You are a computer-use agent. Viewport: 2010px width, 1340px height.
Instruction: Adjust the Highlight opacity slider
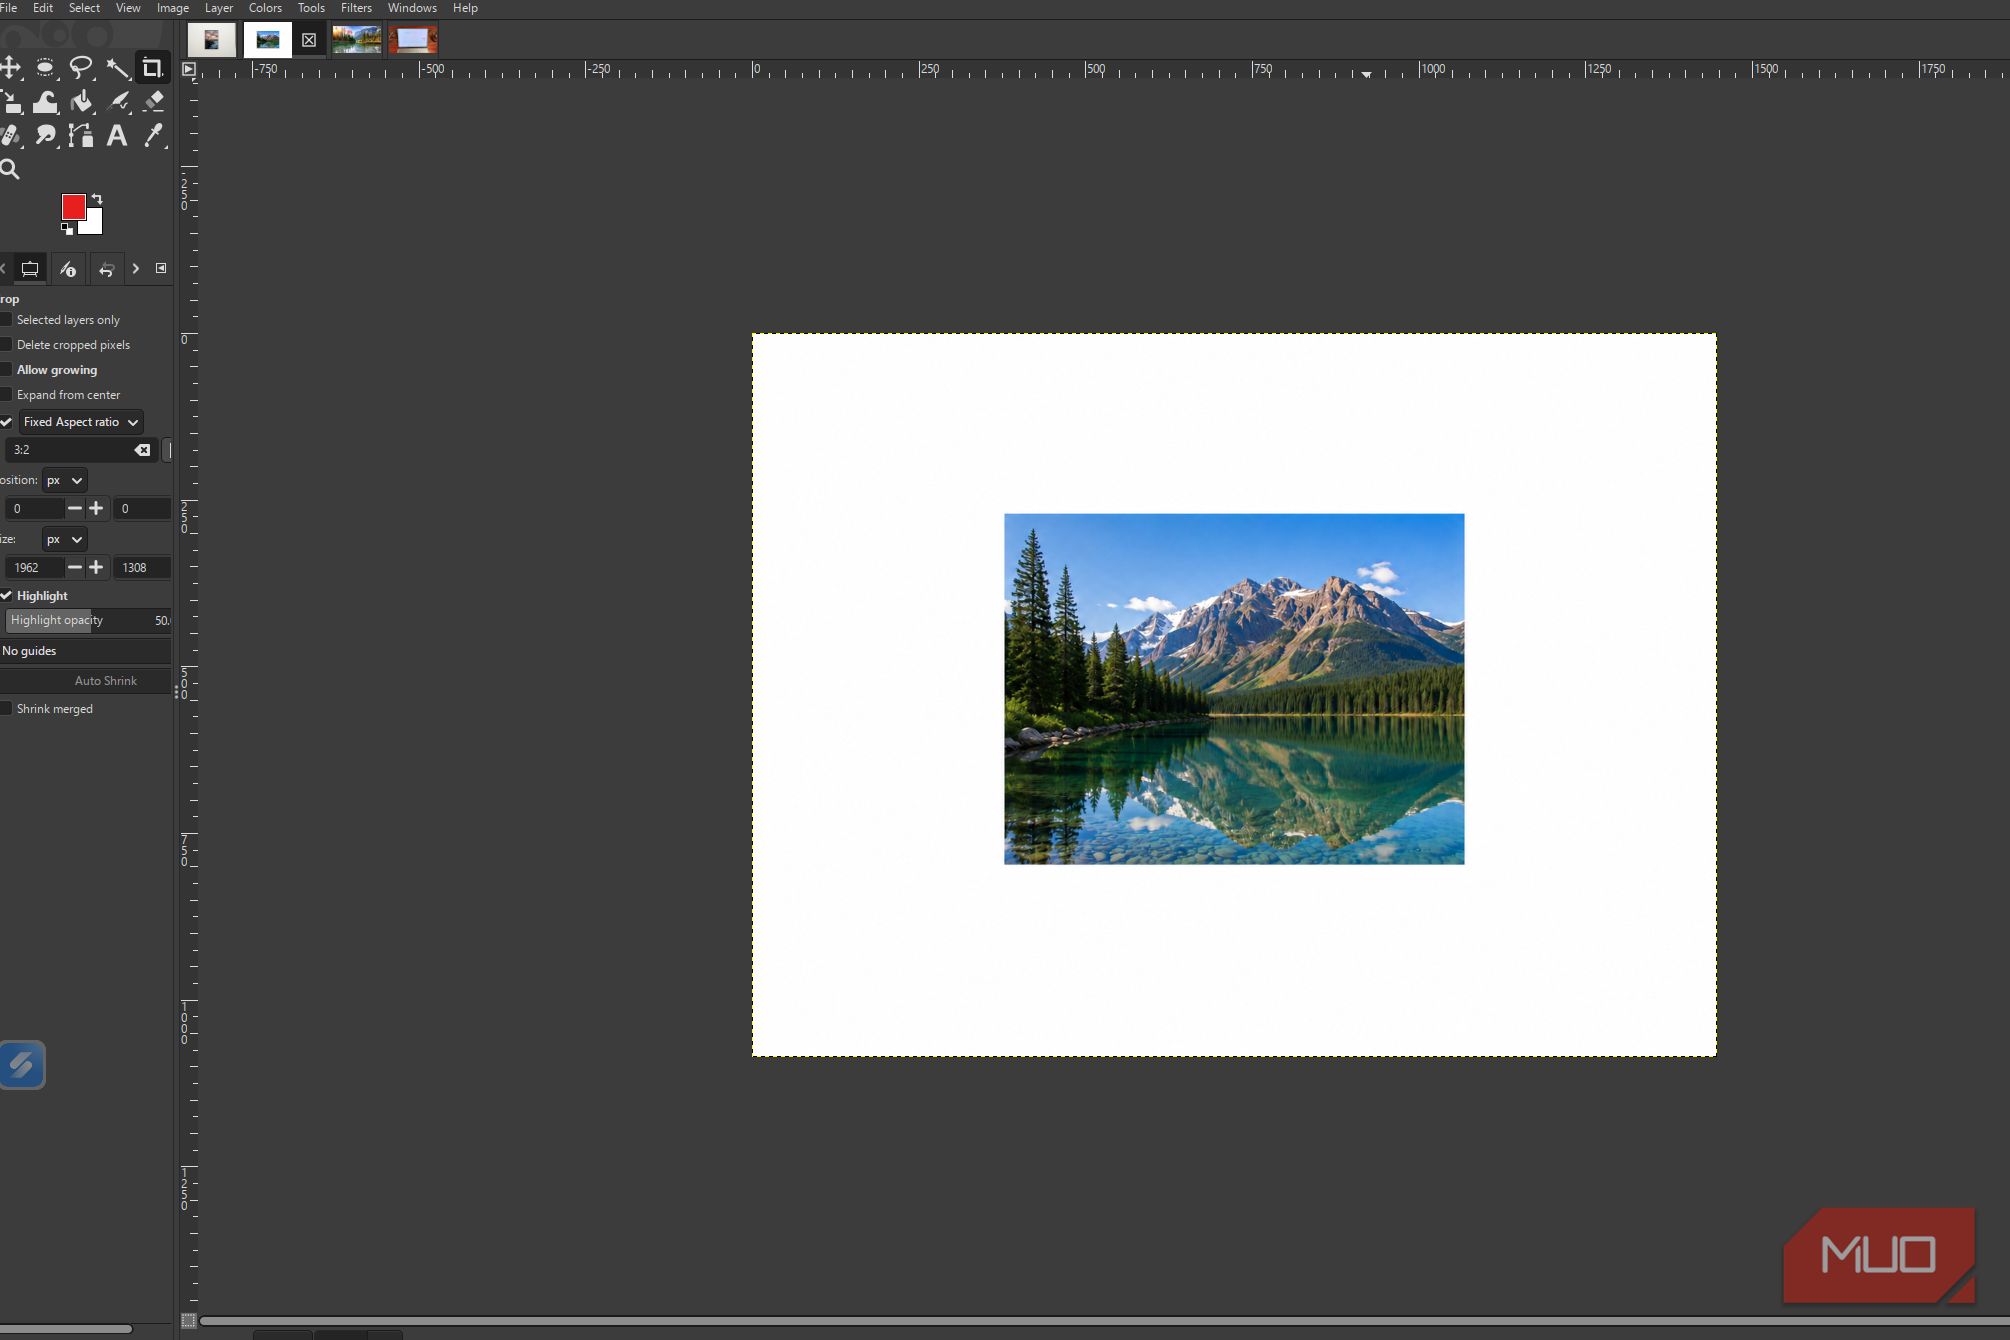coord(88,621)
